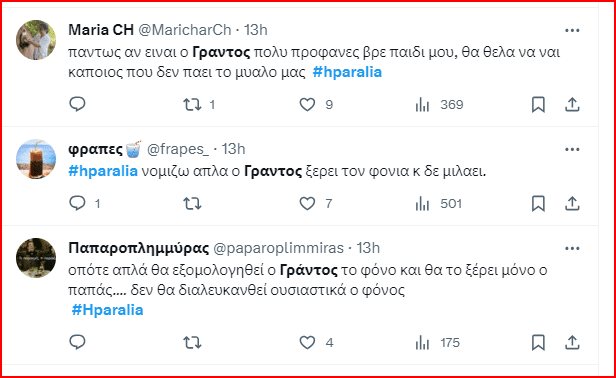Screen dimensions: 616x378
Task: Share Maria CH's tweet
Action: pos(572,105)
